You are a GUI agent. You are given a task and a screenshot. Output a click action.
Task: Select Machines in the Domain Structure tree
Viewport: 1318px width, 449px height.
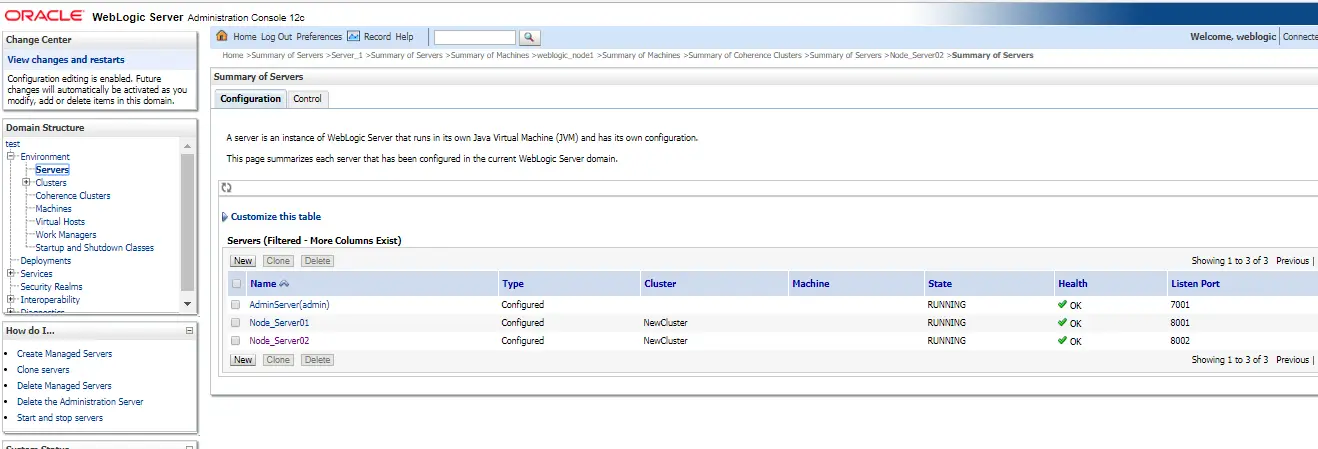[x=53, y=209]
